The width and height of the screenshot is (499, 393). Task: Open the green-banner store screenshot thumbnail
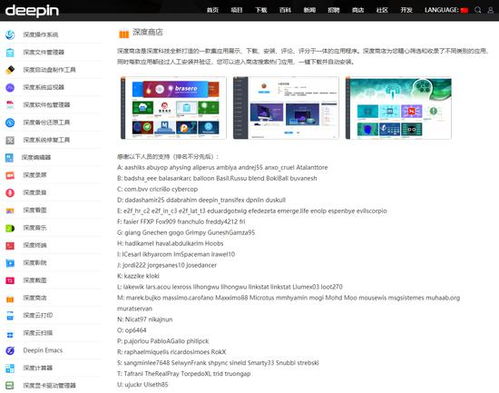coord(399,108)
